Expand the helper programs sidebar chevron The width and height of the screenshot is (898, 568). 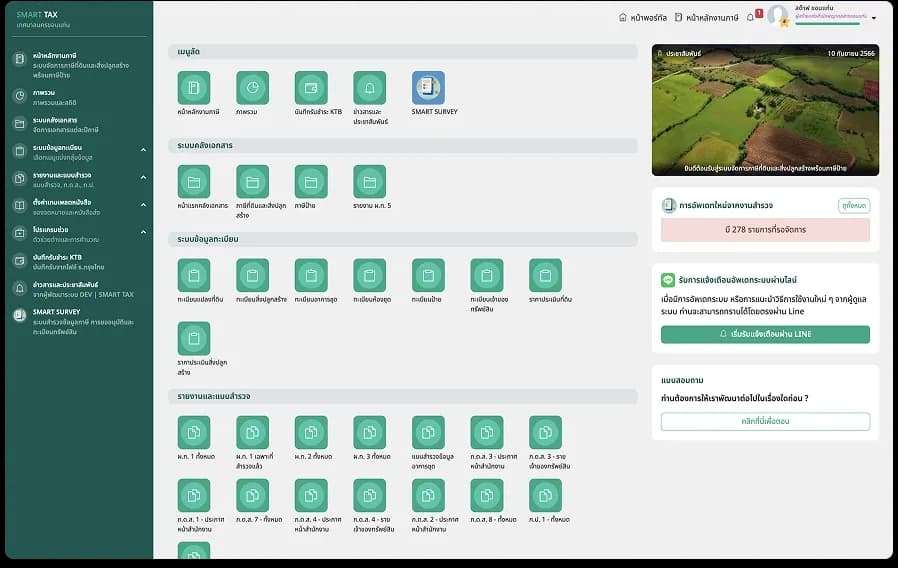pos(143,232)
